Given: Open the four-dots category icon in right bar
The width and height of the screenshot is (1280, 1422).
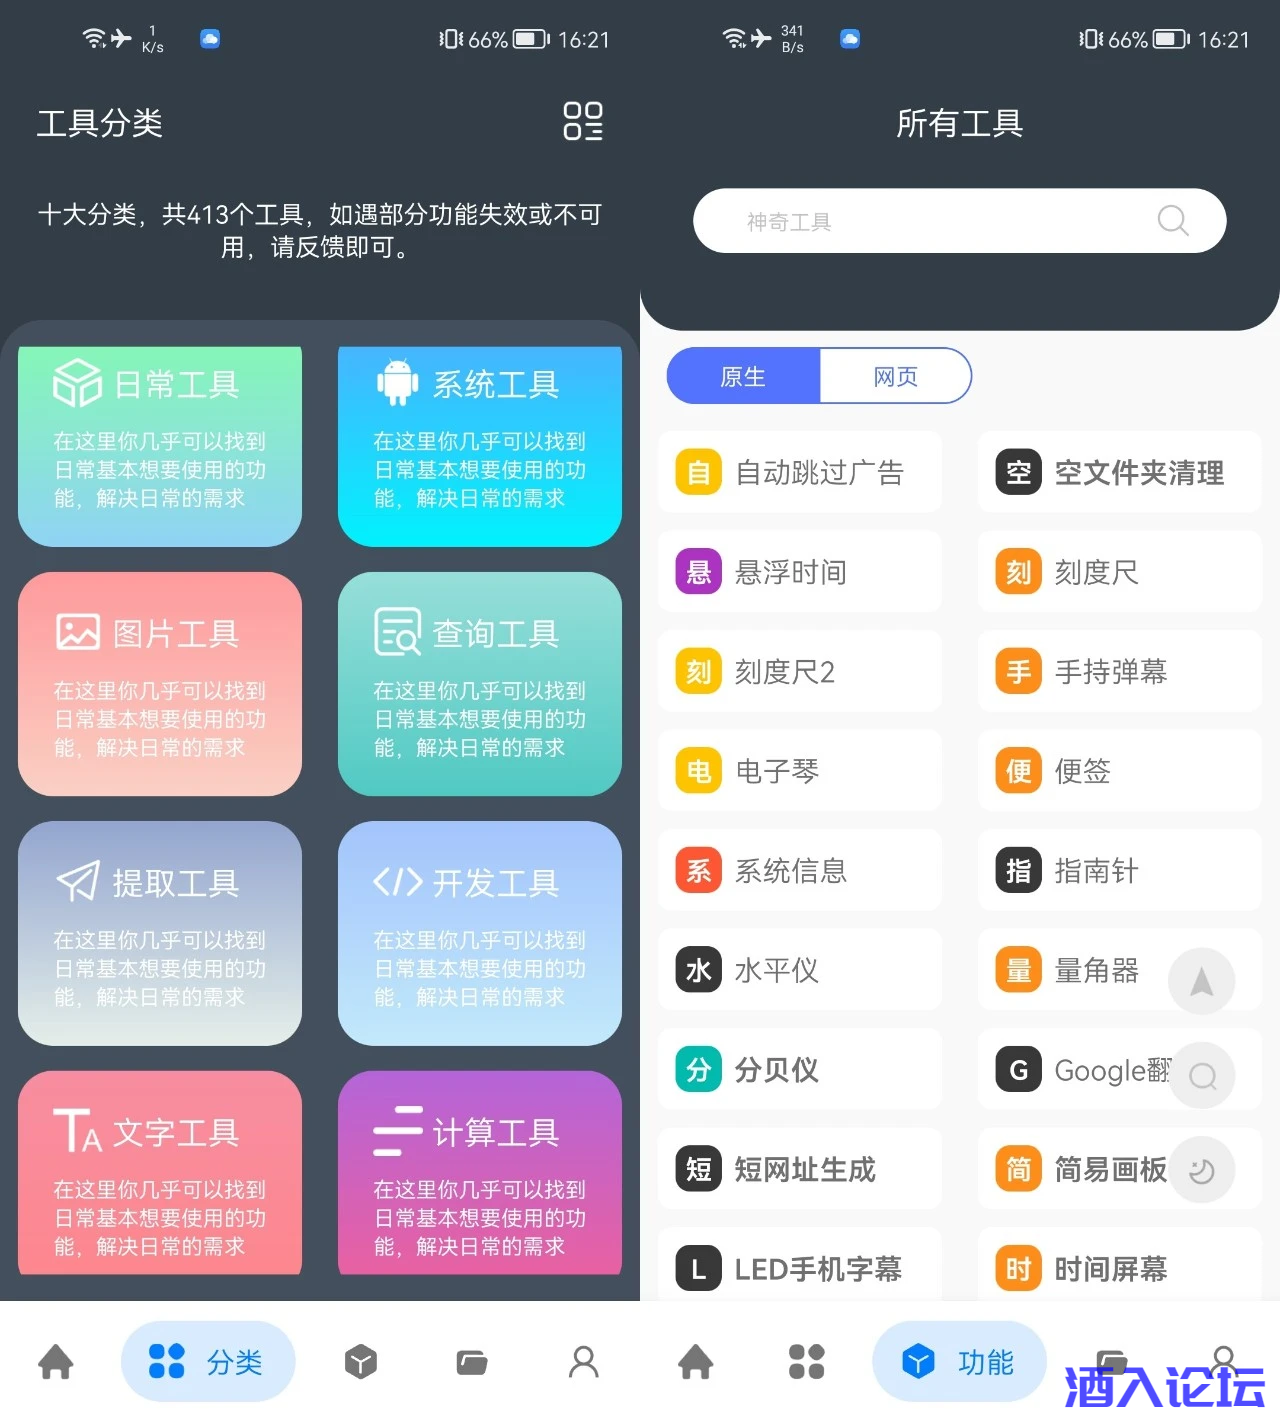Looking at the screenshot, I should pyautogui.click(x=807, y=1362).
